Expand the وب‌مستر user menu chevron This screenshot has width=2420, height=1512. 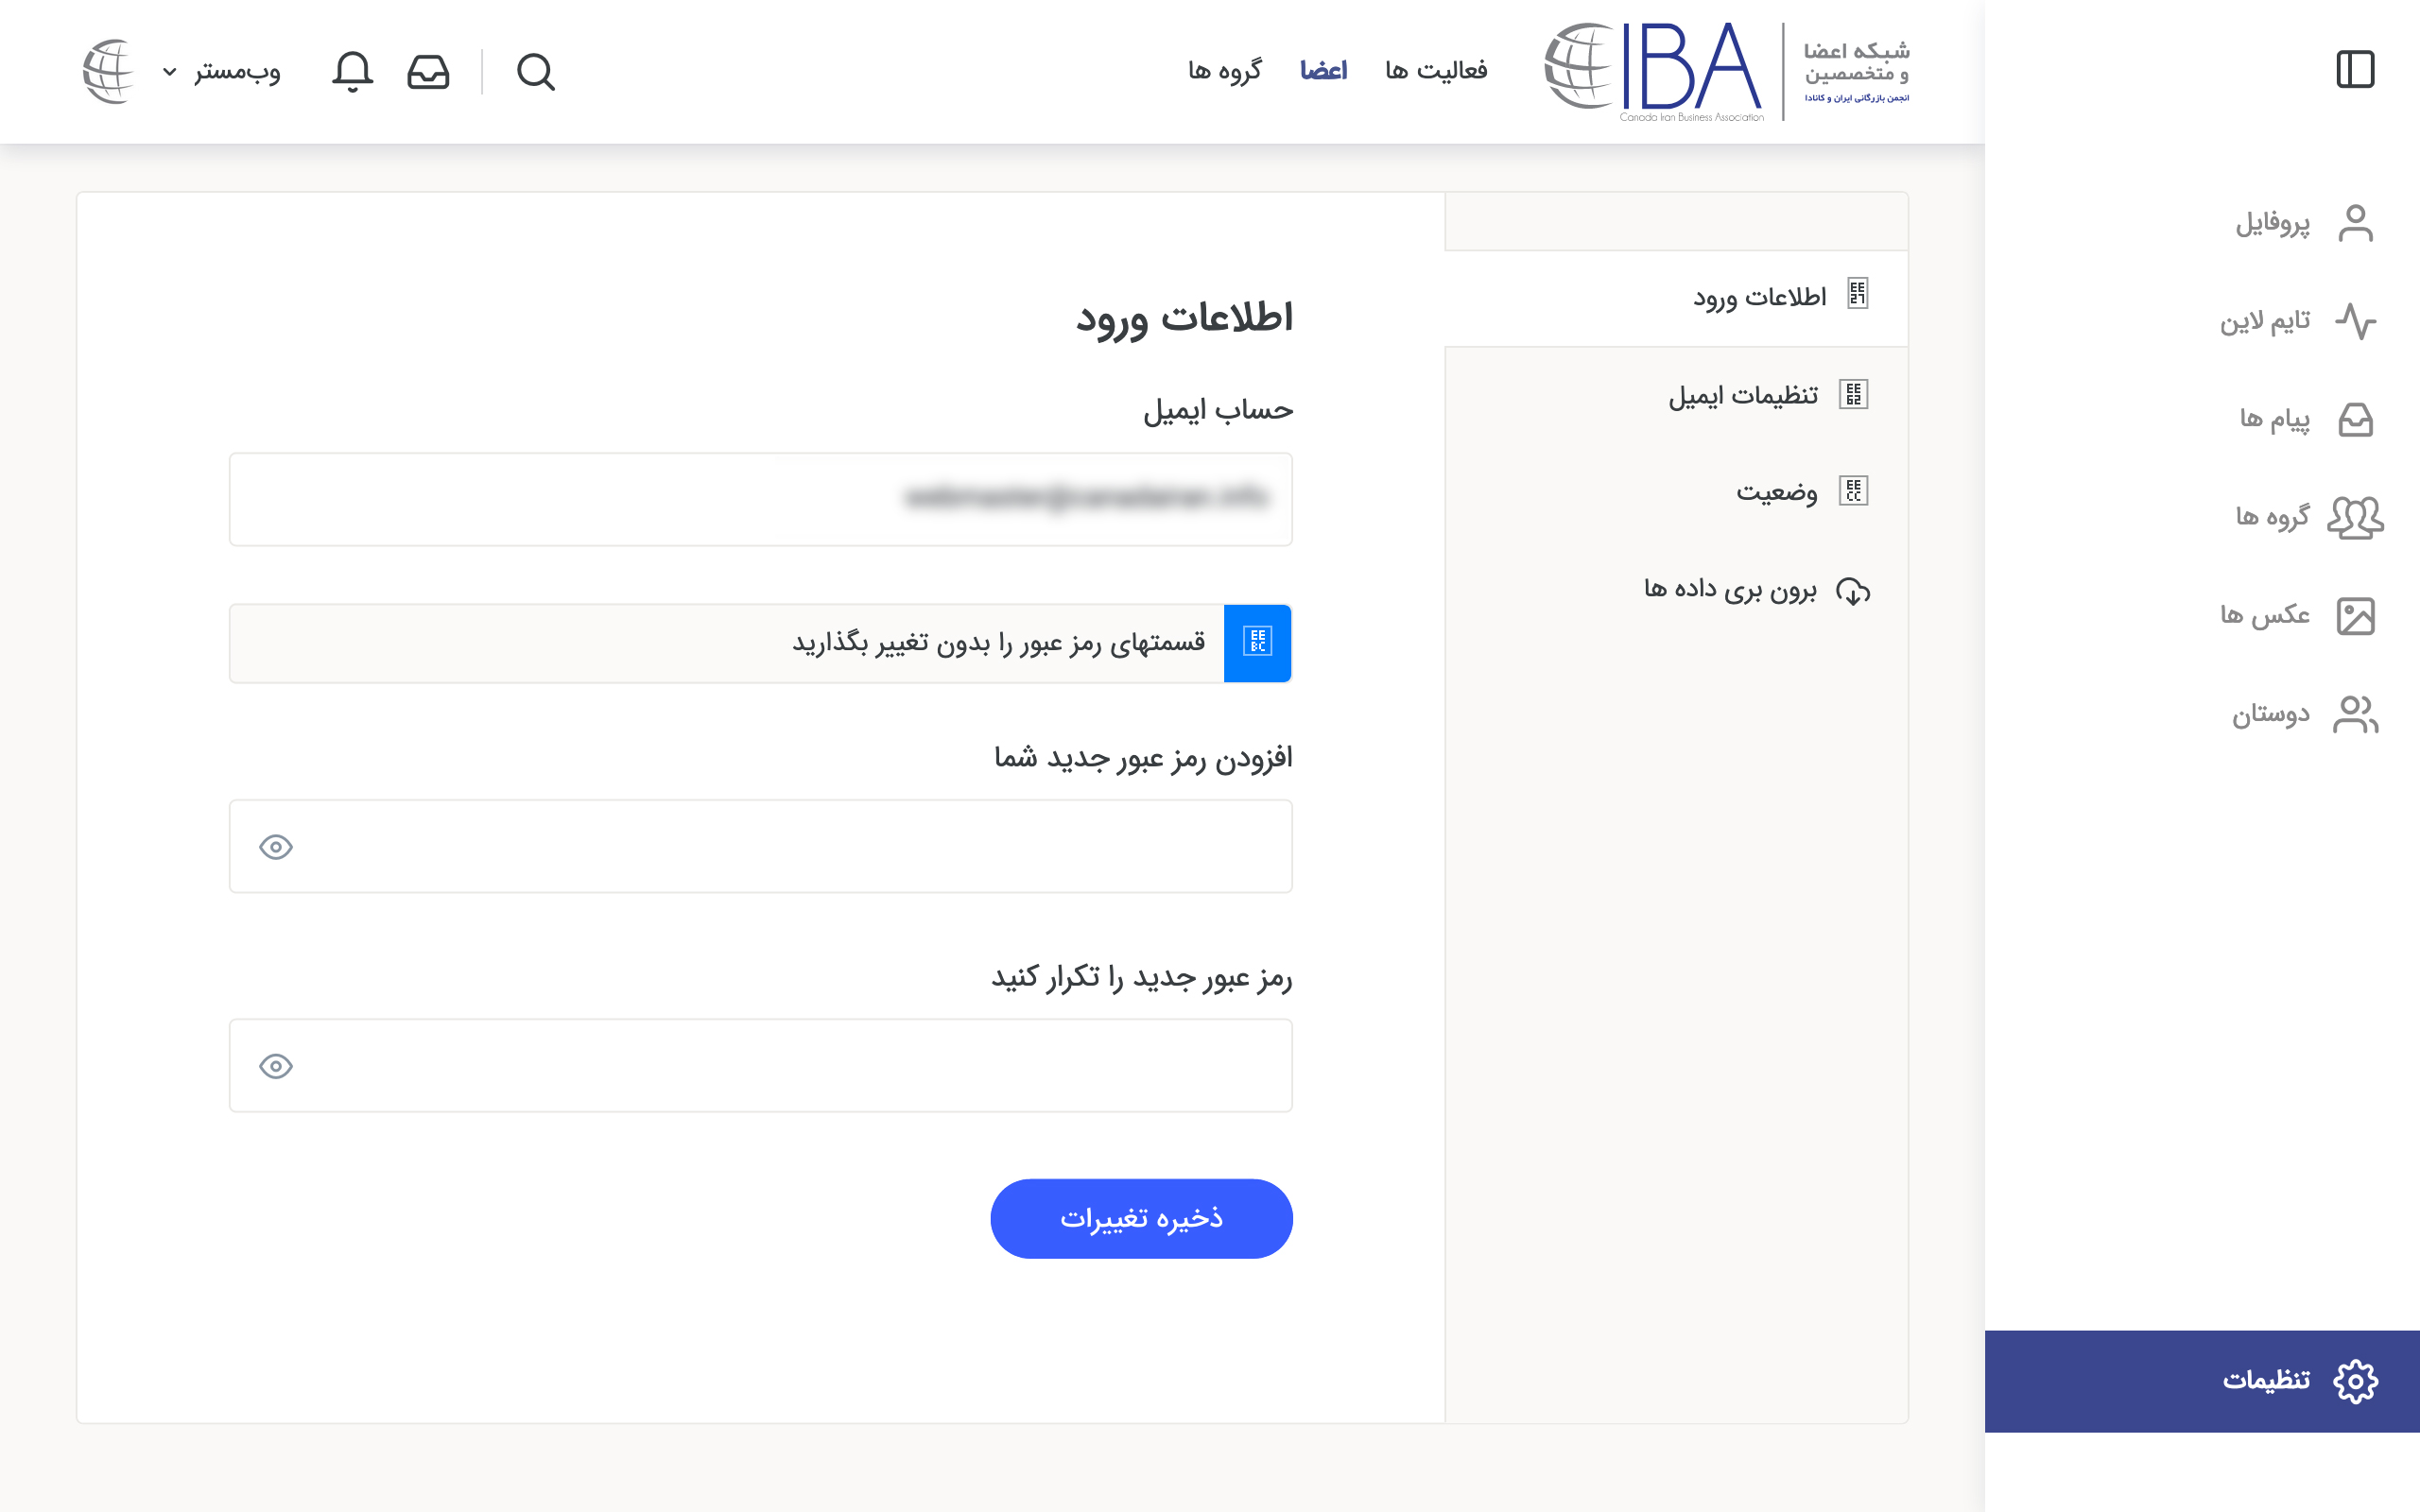[170, 72]
